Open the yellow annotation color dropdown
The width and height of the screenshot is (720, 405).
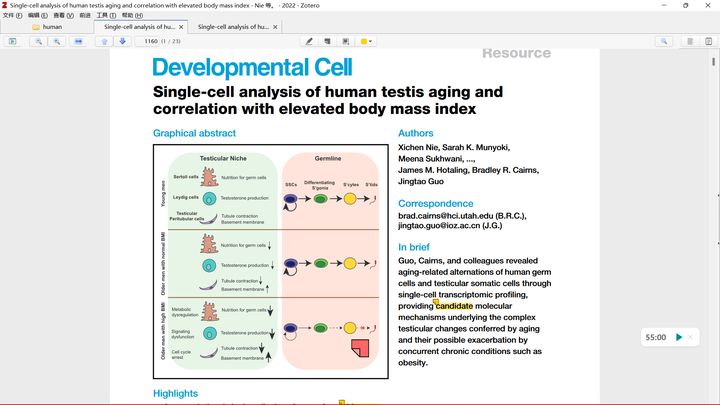tap(367, 41)
